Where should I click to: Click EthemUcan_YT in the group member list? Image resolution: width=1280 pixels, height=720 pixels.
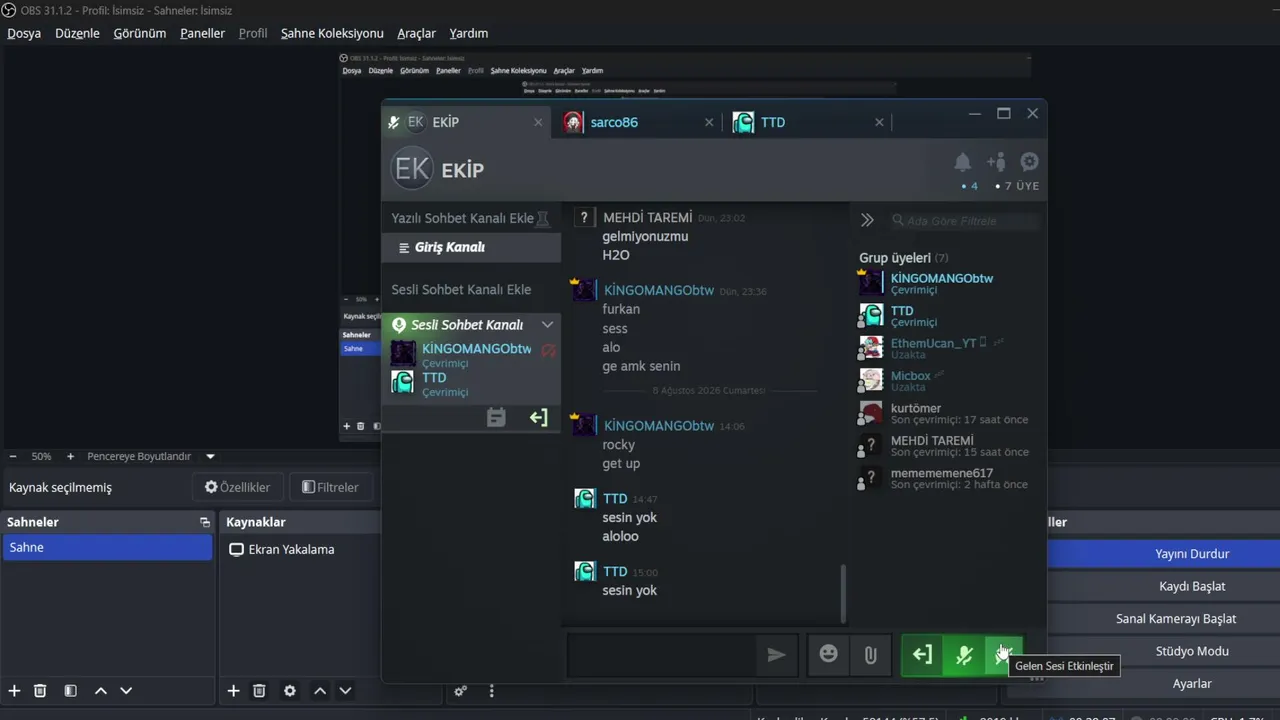tap(933, 343)
